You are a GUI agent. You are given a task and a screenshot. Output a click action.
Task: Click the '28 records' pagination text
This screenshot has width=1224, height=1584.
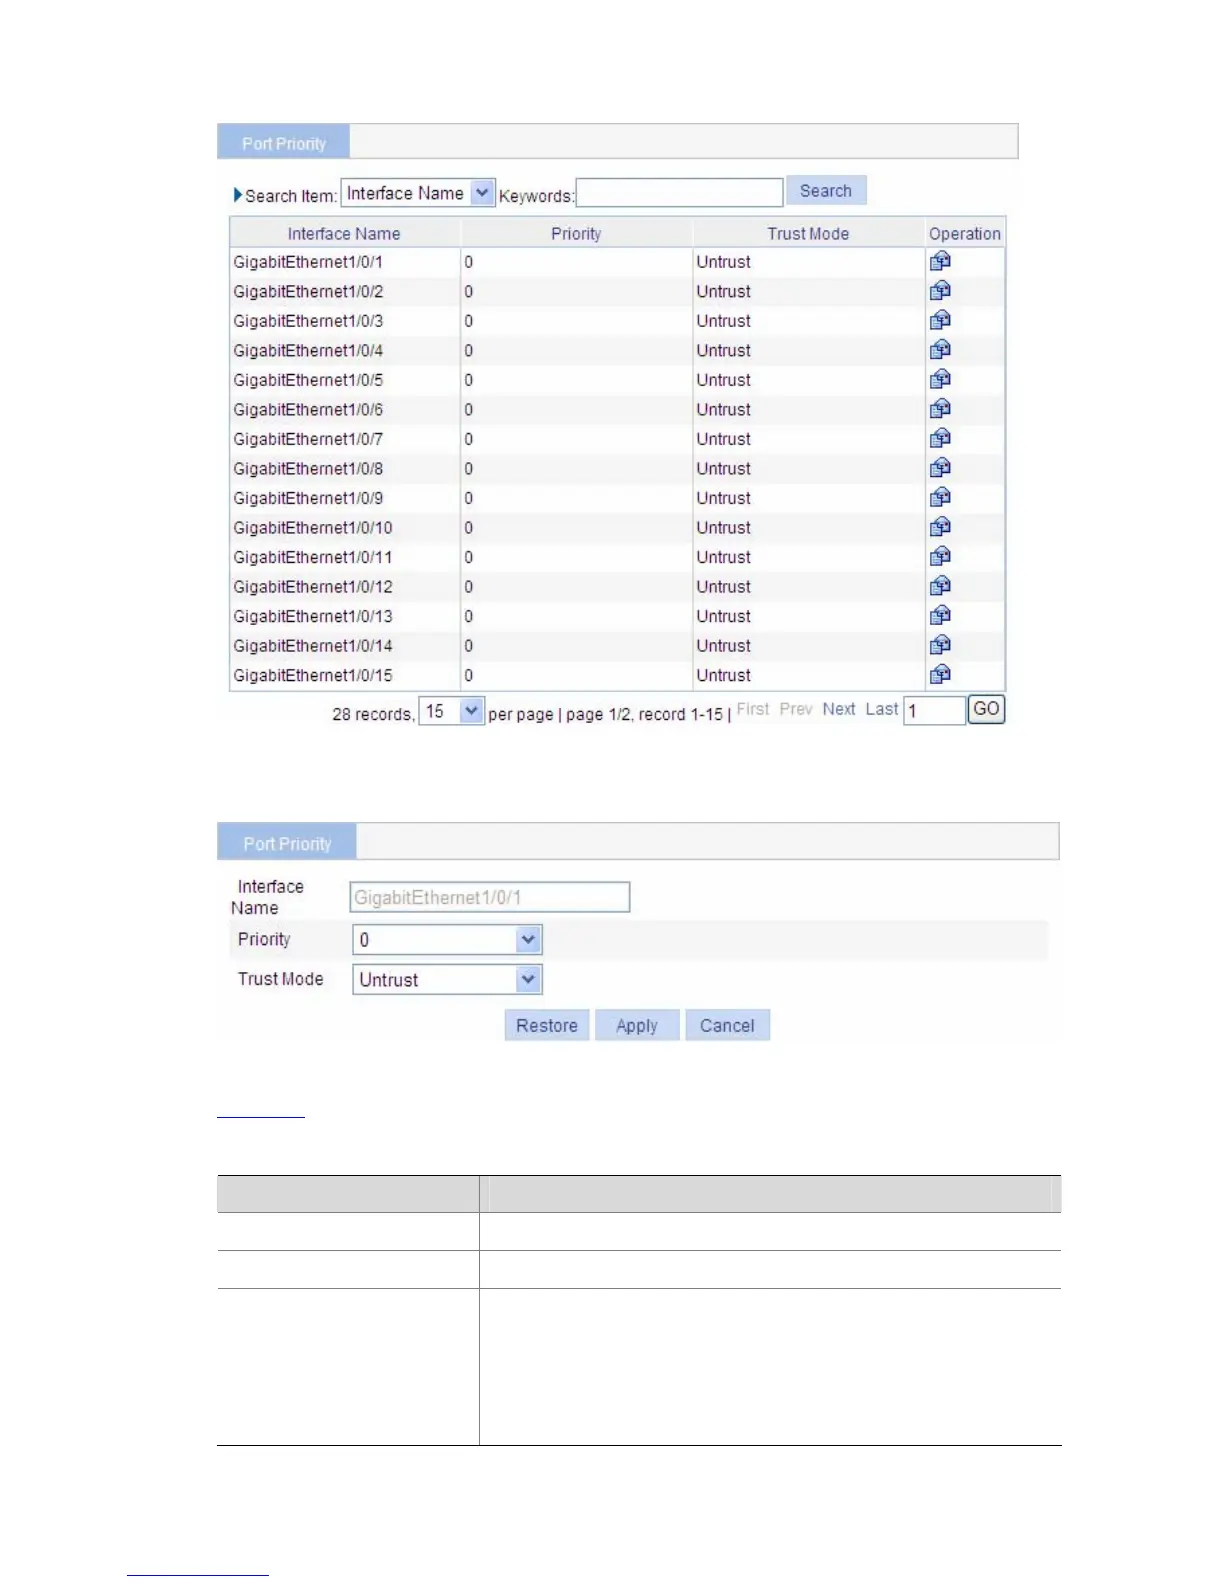coord(372,714)
